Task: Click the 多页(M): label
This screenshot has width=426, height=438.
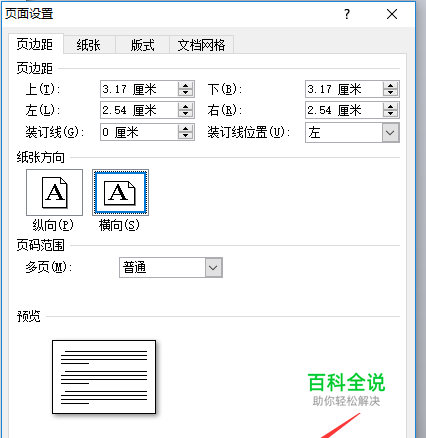Action: click(x=49, y=267)
